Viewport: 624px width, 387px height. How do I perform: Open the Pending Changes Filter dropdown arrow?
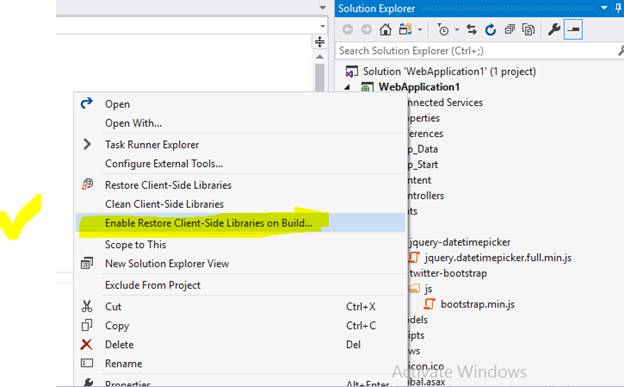click(x=457, y=29)
